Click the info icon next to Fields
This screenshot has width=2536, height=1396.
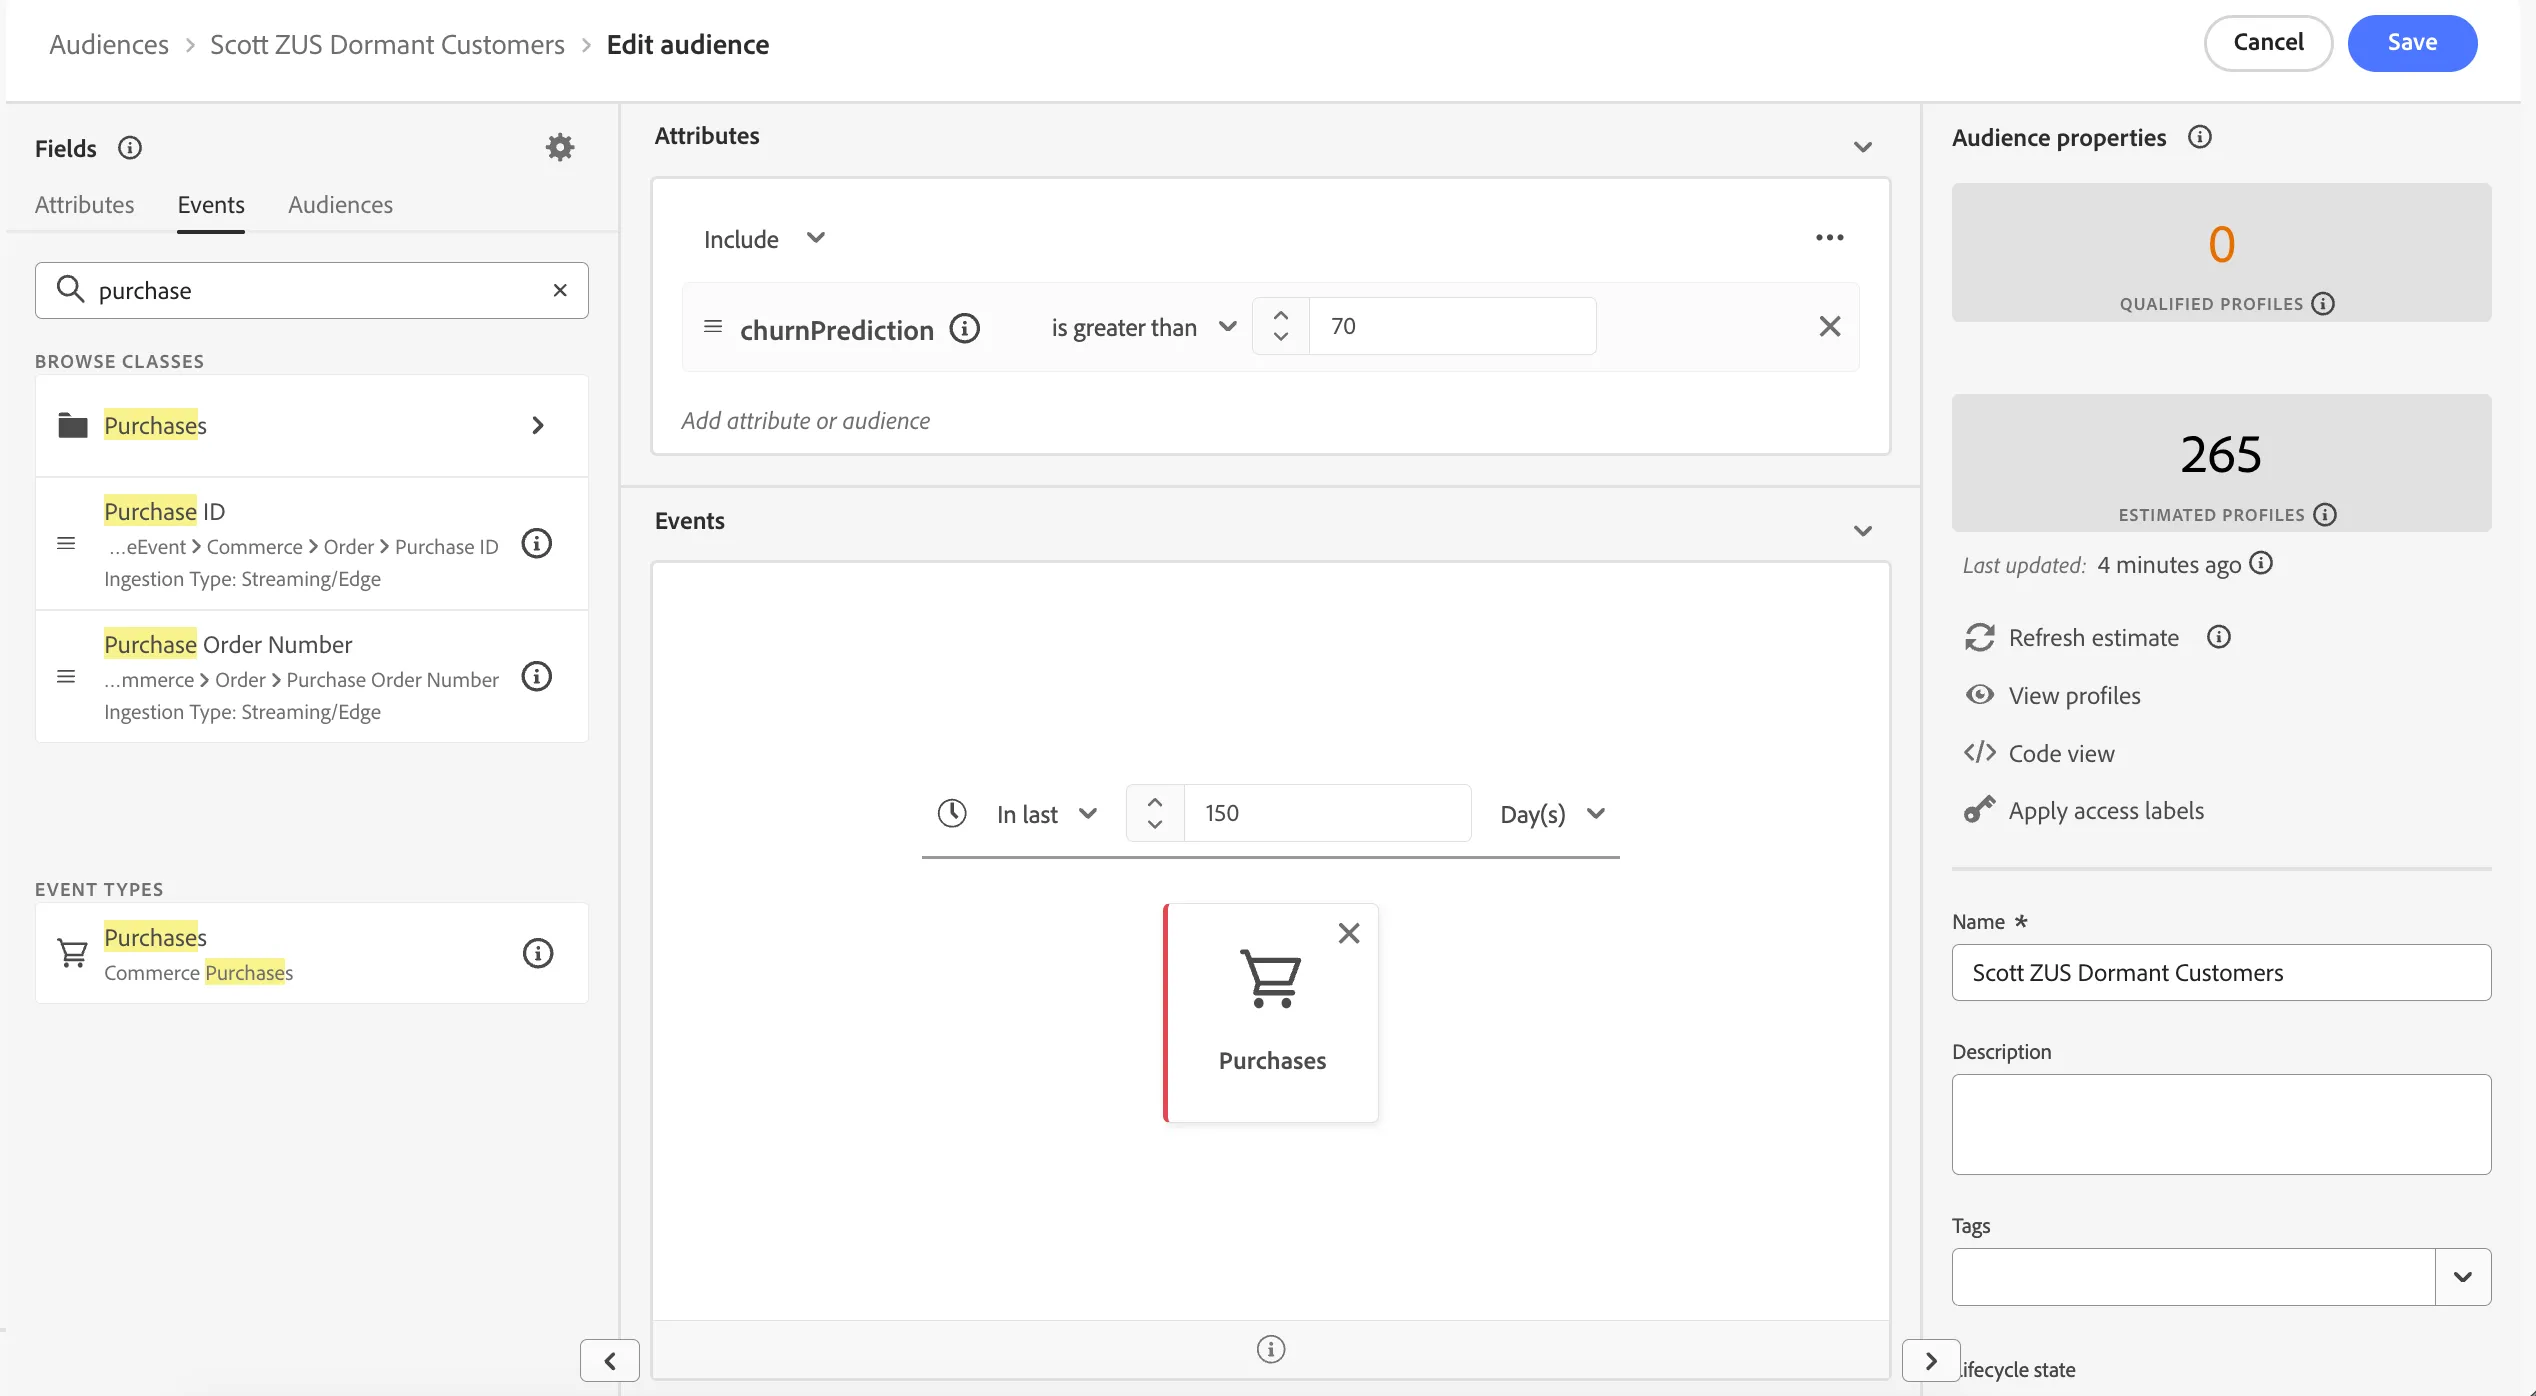pos(130,148)
